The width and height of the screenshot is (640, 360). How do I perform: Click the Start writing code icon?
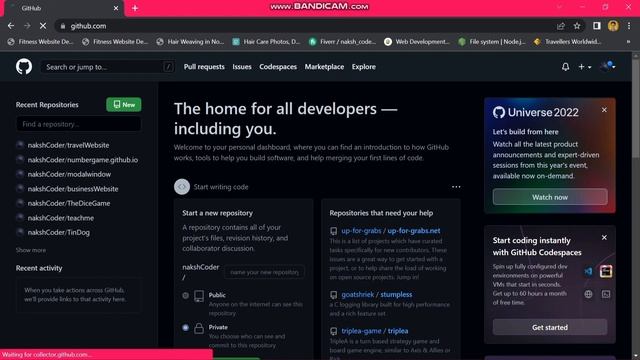click(182, 187)
